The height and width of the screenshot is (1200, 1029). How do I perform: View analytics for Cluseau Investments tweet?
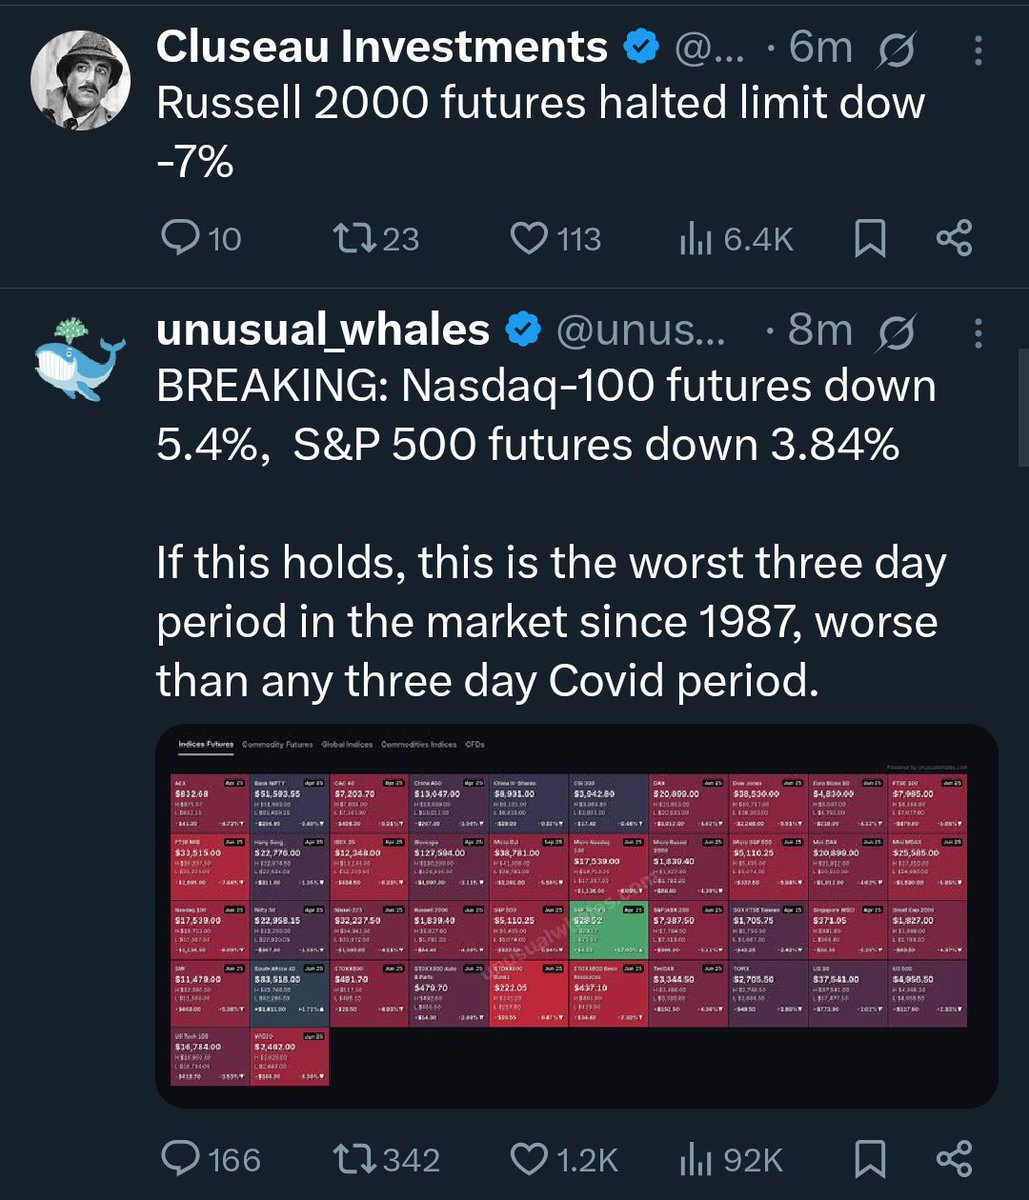(x=695, y=238)
